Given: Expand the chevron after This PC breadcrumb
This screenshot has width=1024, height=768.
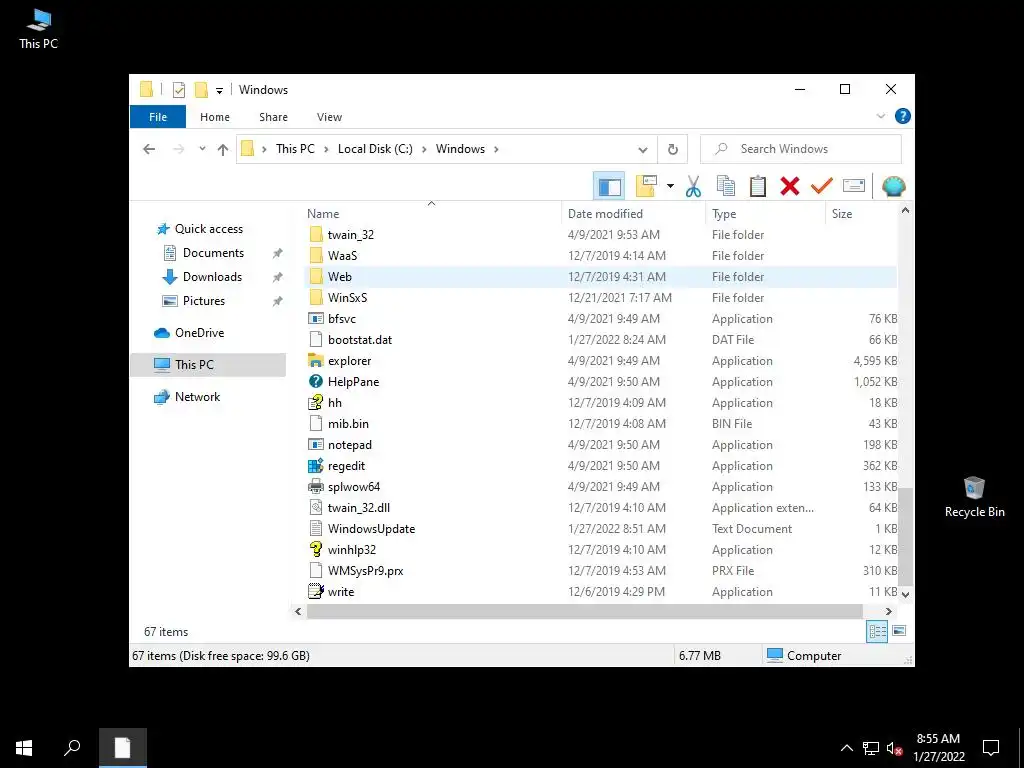Looking at the screenshot, I should (326, 150).
